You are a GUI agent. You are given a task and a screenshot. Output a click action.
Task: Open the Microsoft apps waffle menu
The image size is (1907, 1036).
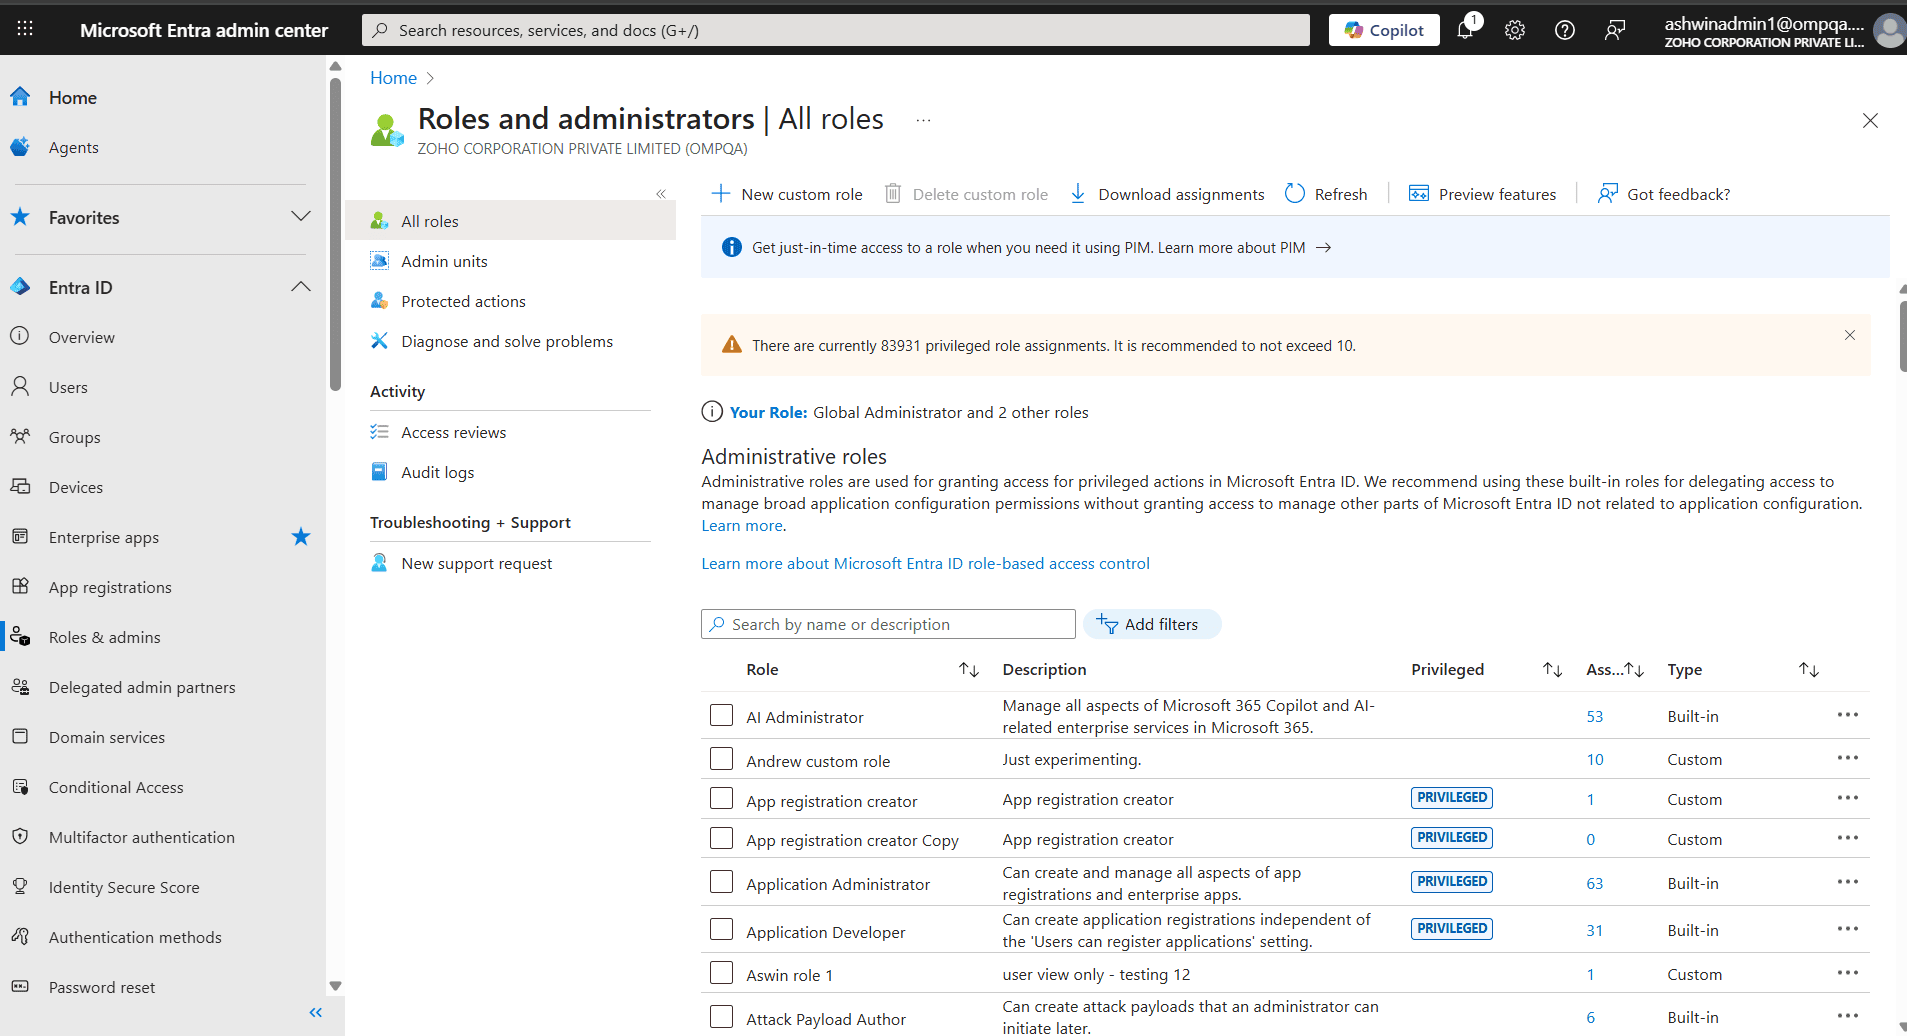coord(25,27)
